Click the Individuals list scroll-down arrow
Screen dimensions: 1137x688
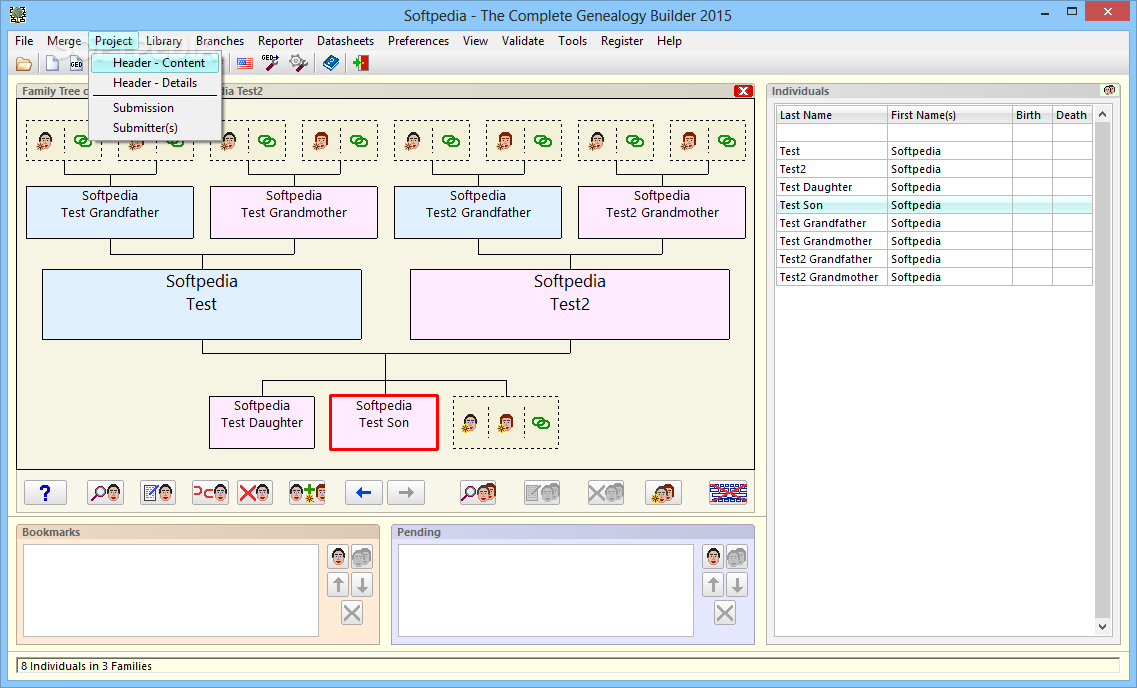[x=1102, y=627]
